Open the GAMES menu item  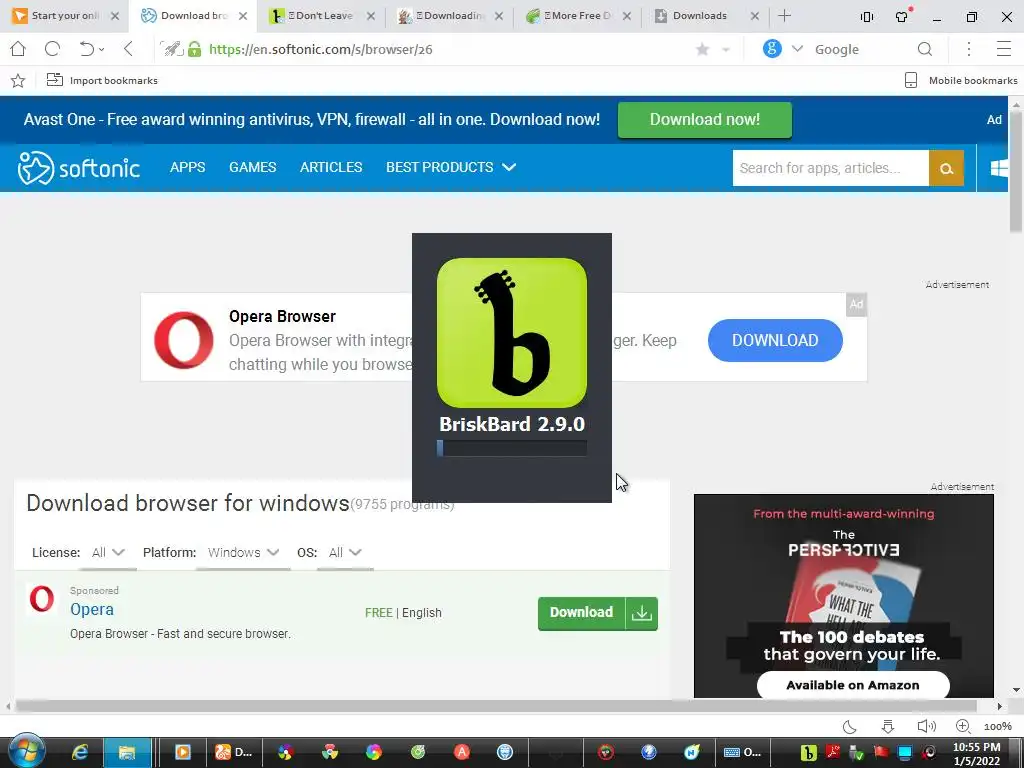click(x=253, y=167)
